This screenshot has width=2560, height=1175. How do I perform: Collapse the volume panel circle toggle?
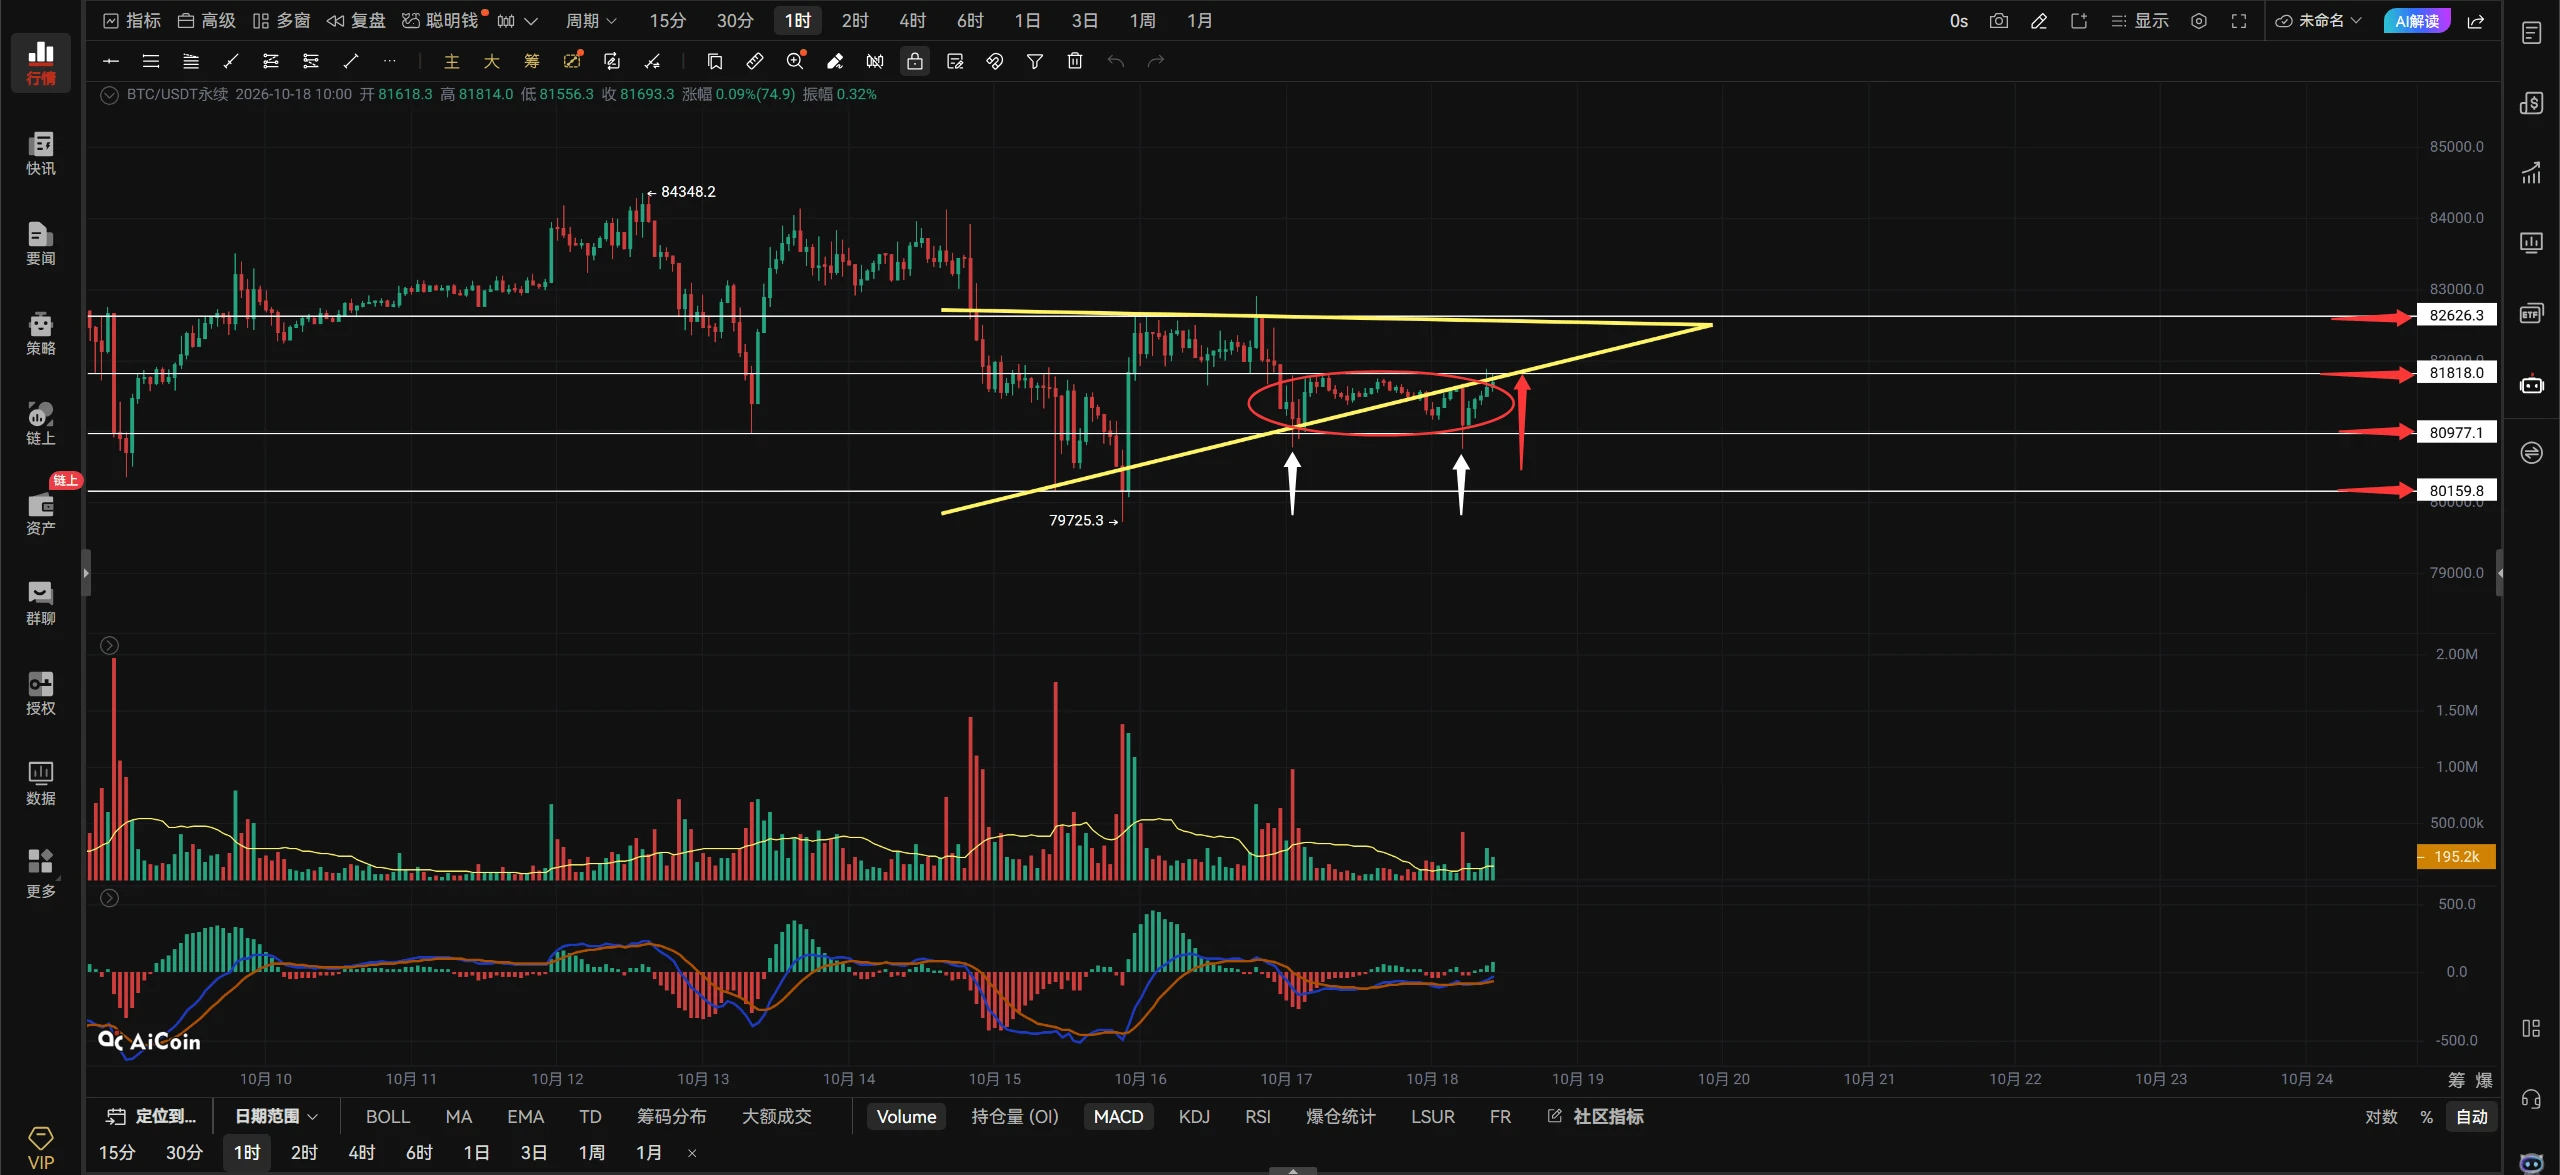(x=110, y=646)
